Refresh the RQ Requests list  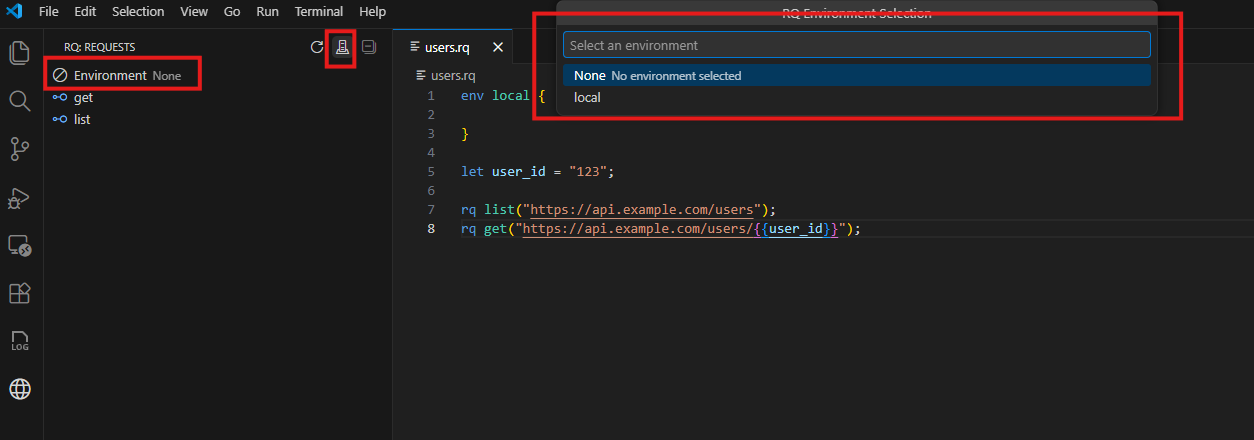pyautogui.click(x=317, y=47)
